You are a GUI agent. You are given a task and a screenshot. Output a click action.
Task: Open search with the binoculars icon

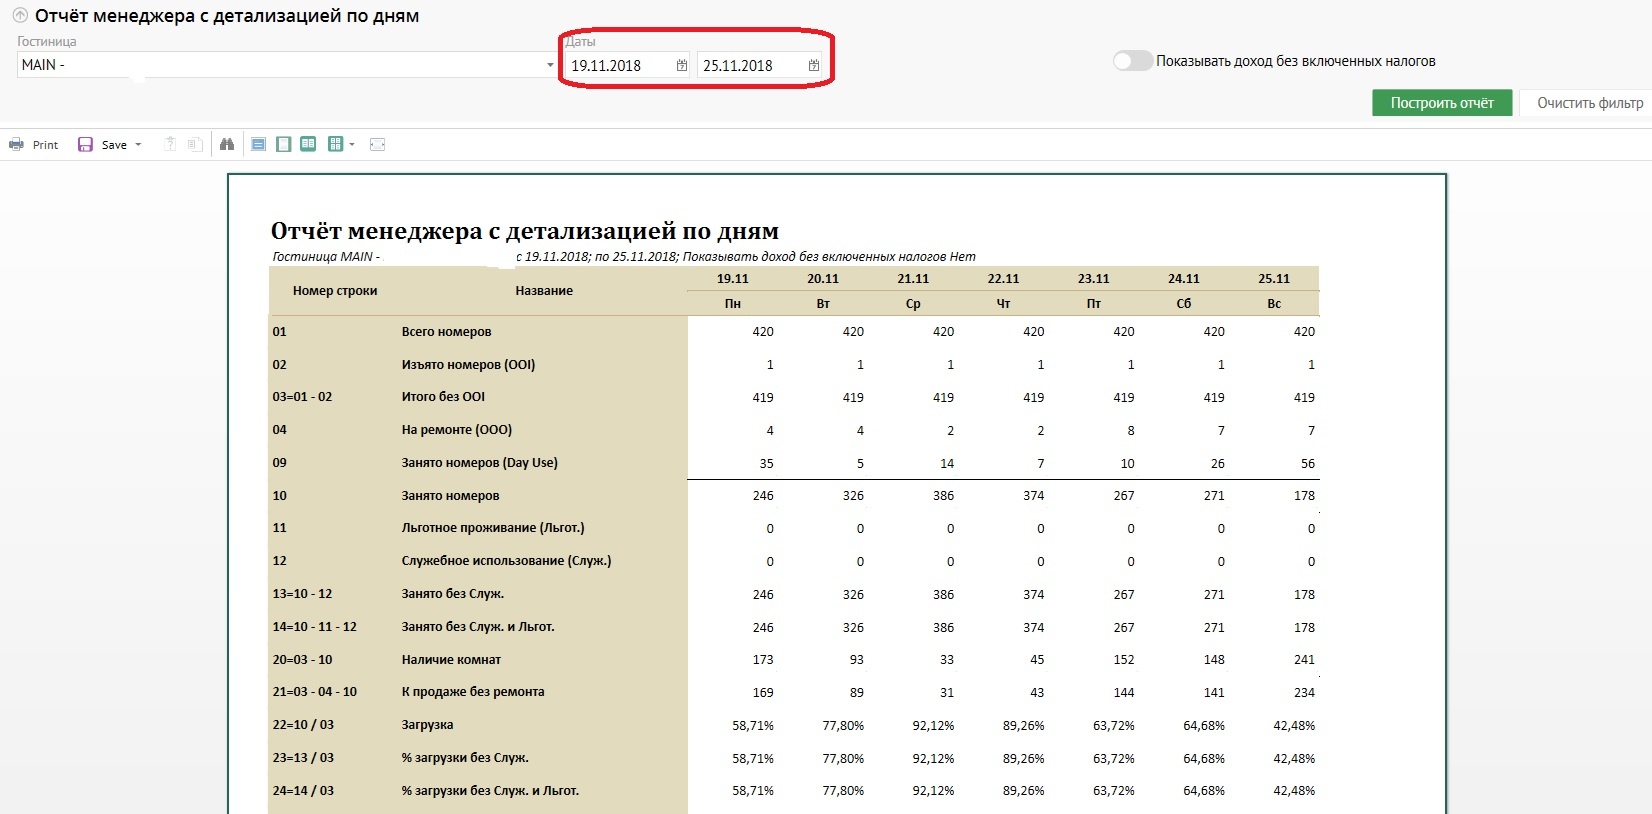coord(227,145)
